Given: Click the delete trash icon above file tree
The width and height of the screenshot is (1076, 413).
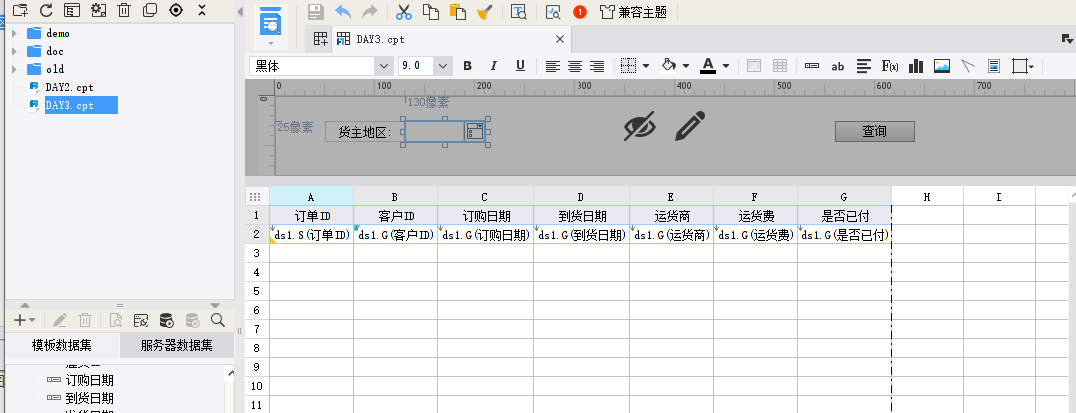Looking at the screenshot, I should [x=124, y=10].
